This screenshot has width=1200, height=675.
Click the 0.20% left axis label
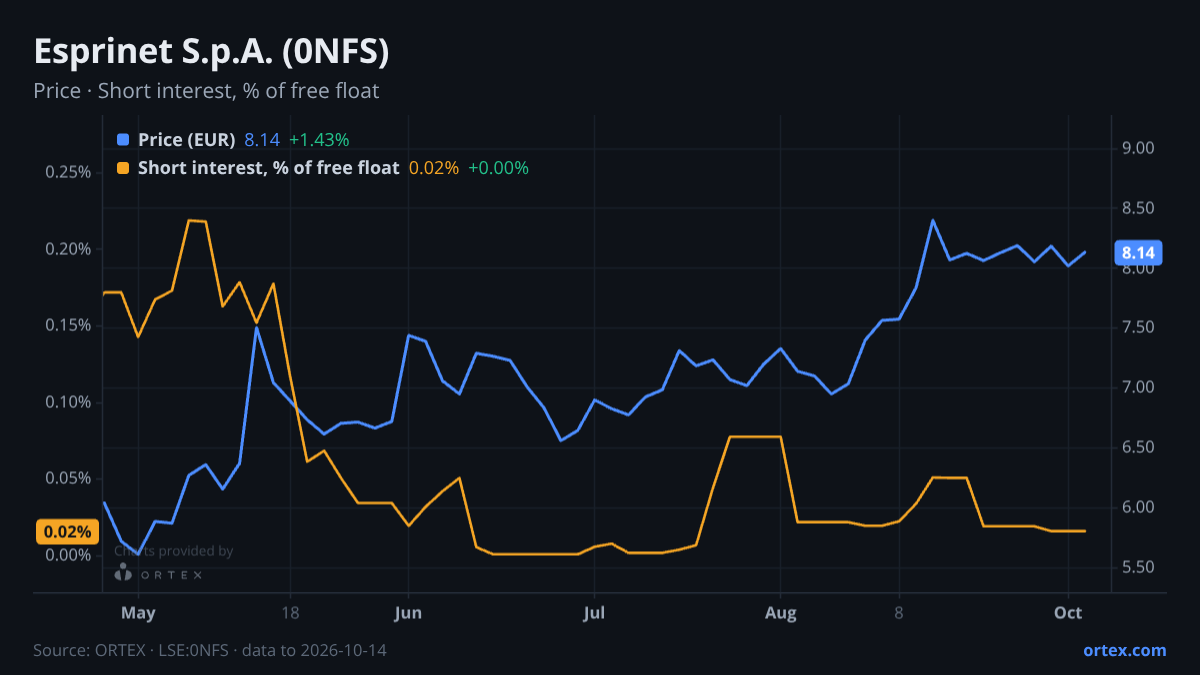click(x=68, y=249)
